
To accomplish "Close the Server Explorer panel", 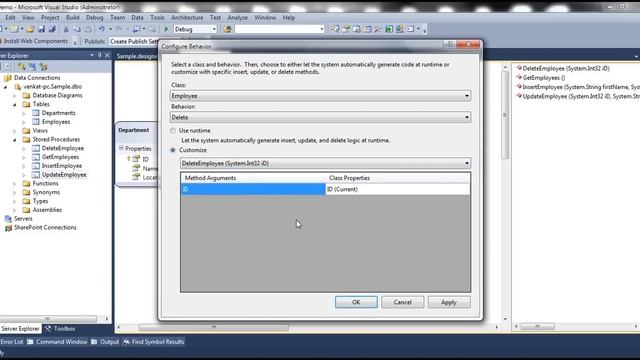I will (107, 56).
